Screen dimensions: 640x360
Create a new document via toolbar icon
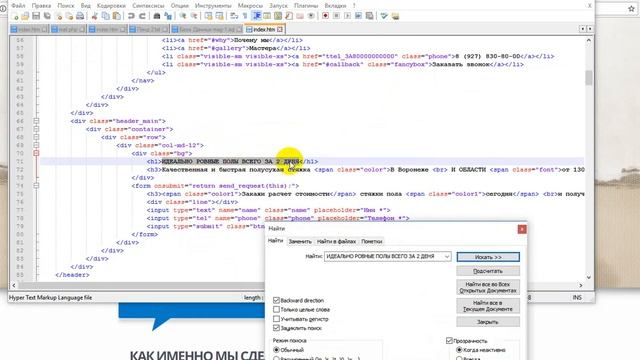pos(16,16)
